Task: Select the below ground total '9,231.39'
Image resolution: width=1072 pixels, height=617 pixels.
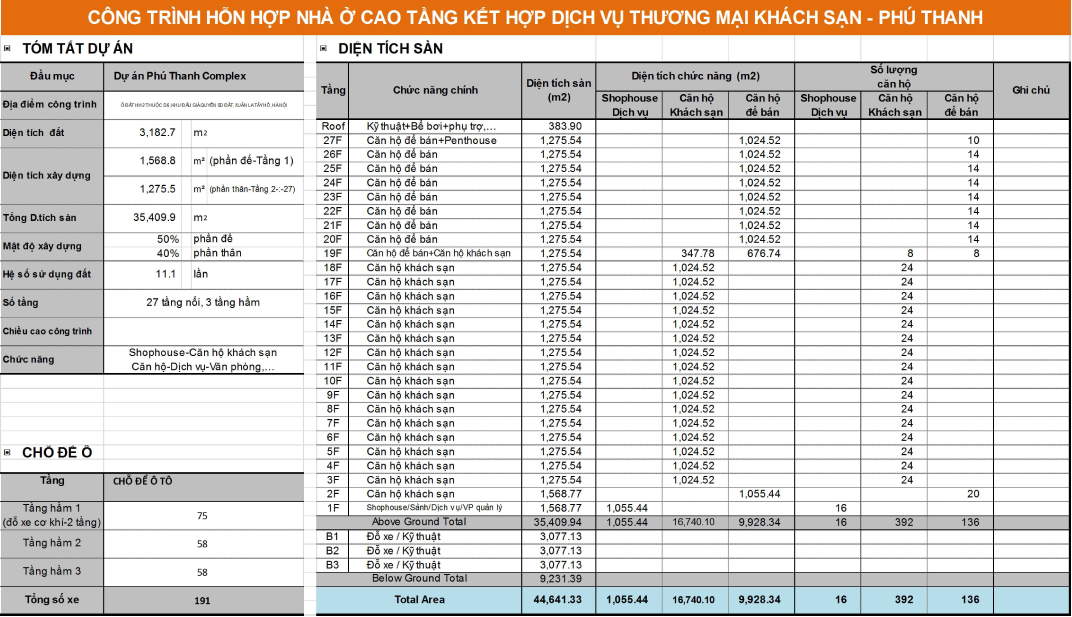Action: pyautogui.click(x=561, y=579)
